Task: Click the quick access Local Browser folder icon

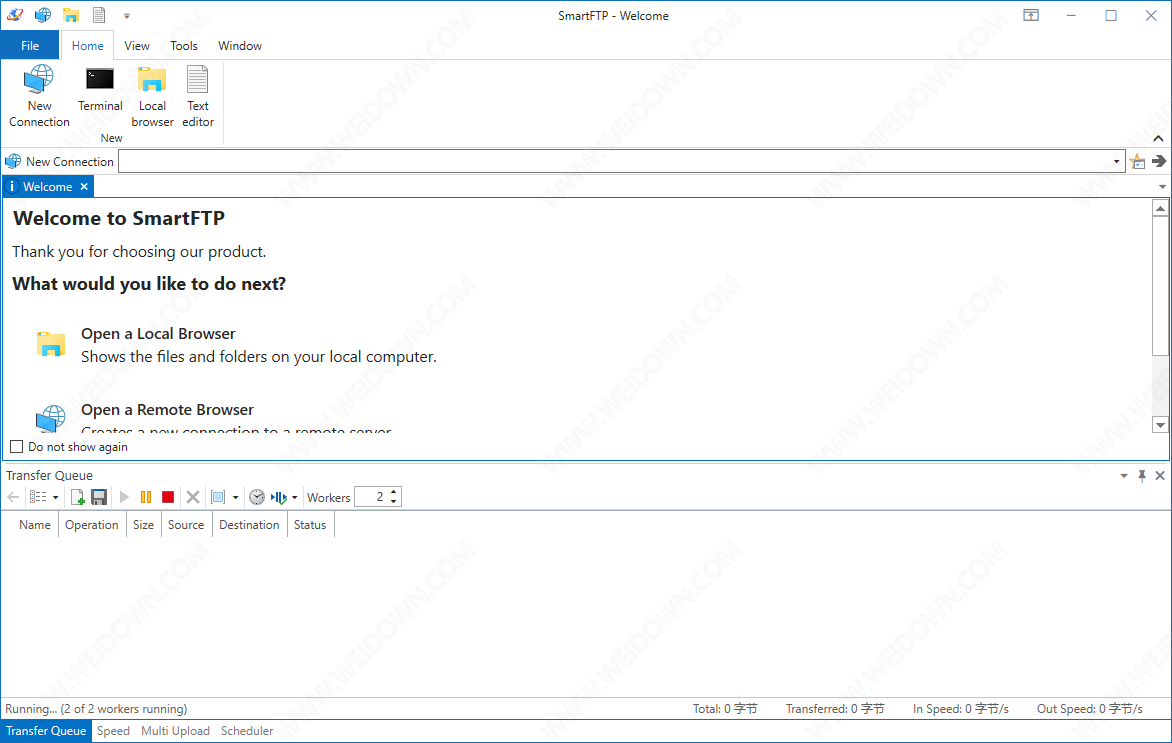Action: pyautogui.click(x=71, y=15)
